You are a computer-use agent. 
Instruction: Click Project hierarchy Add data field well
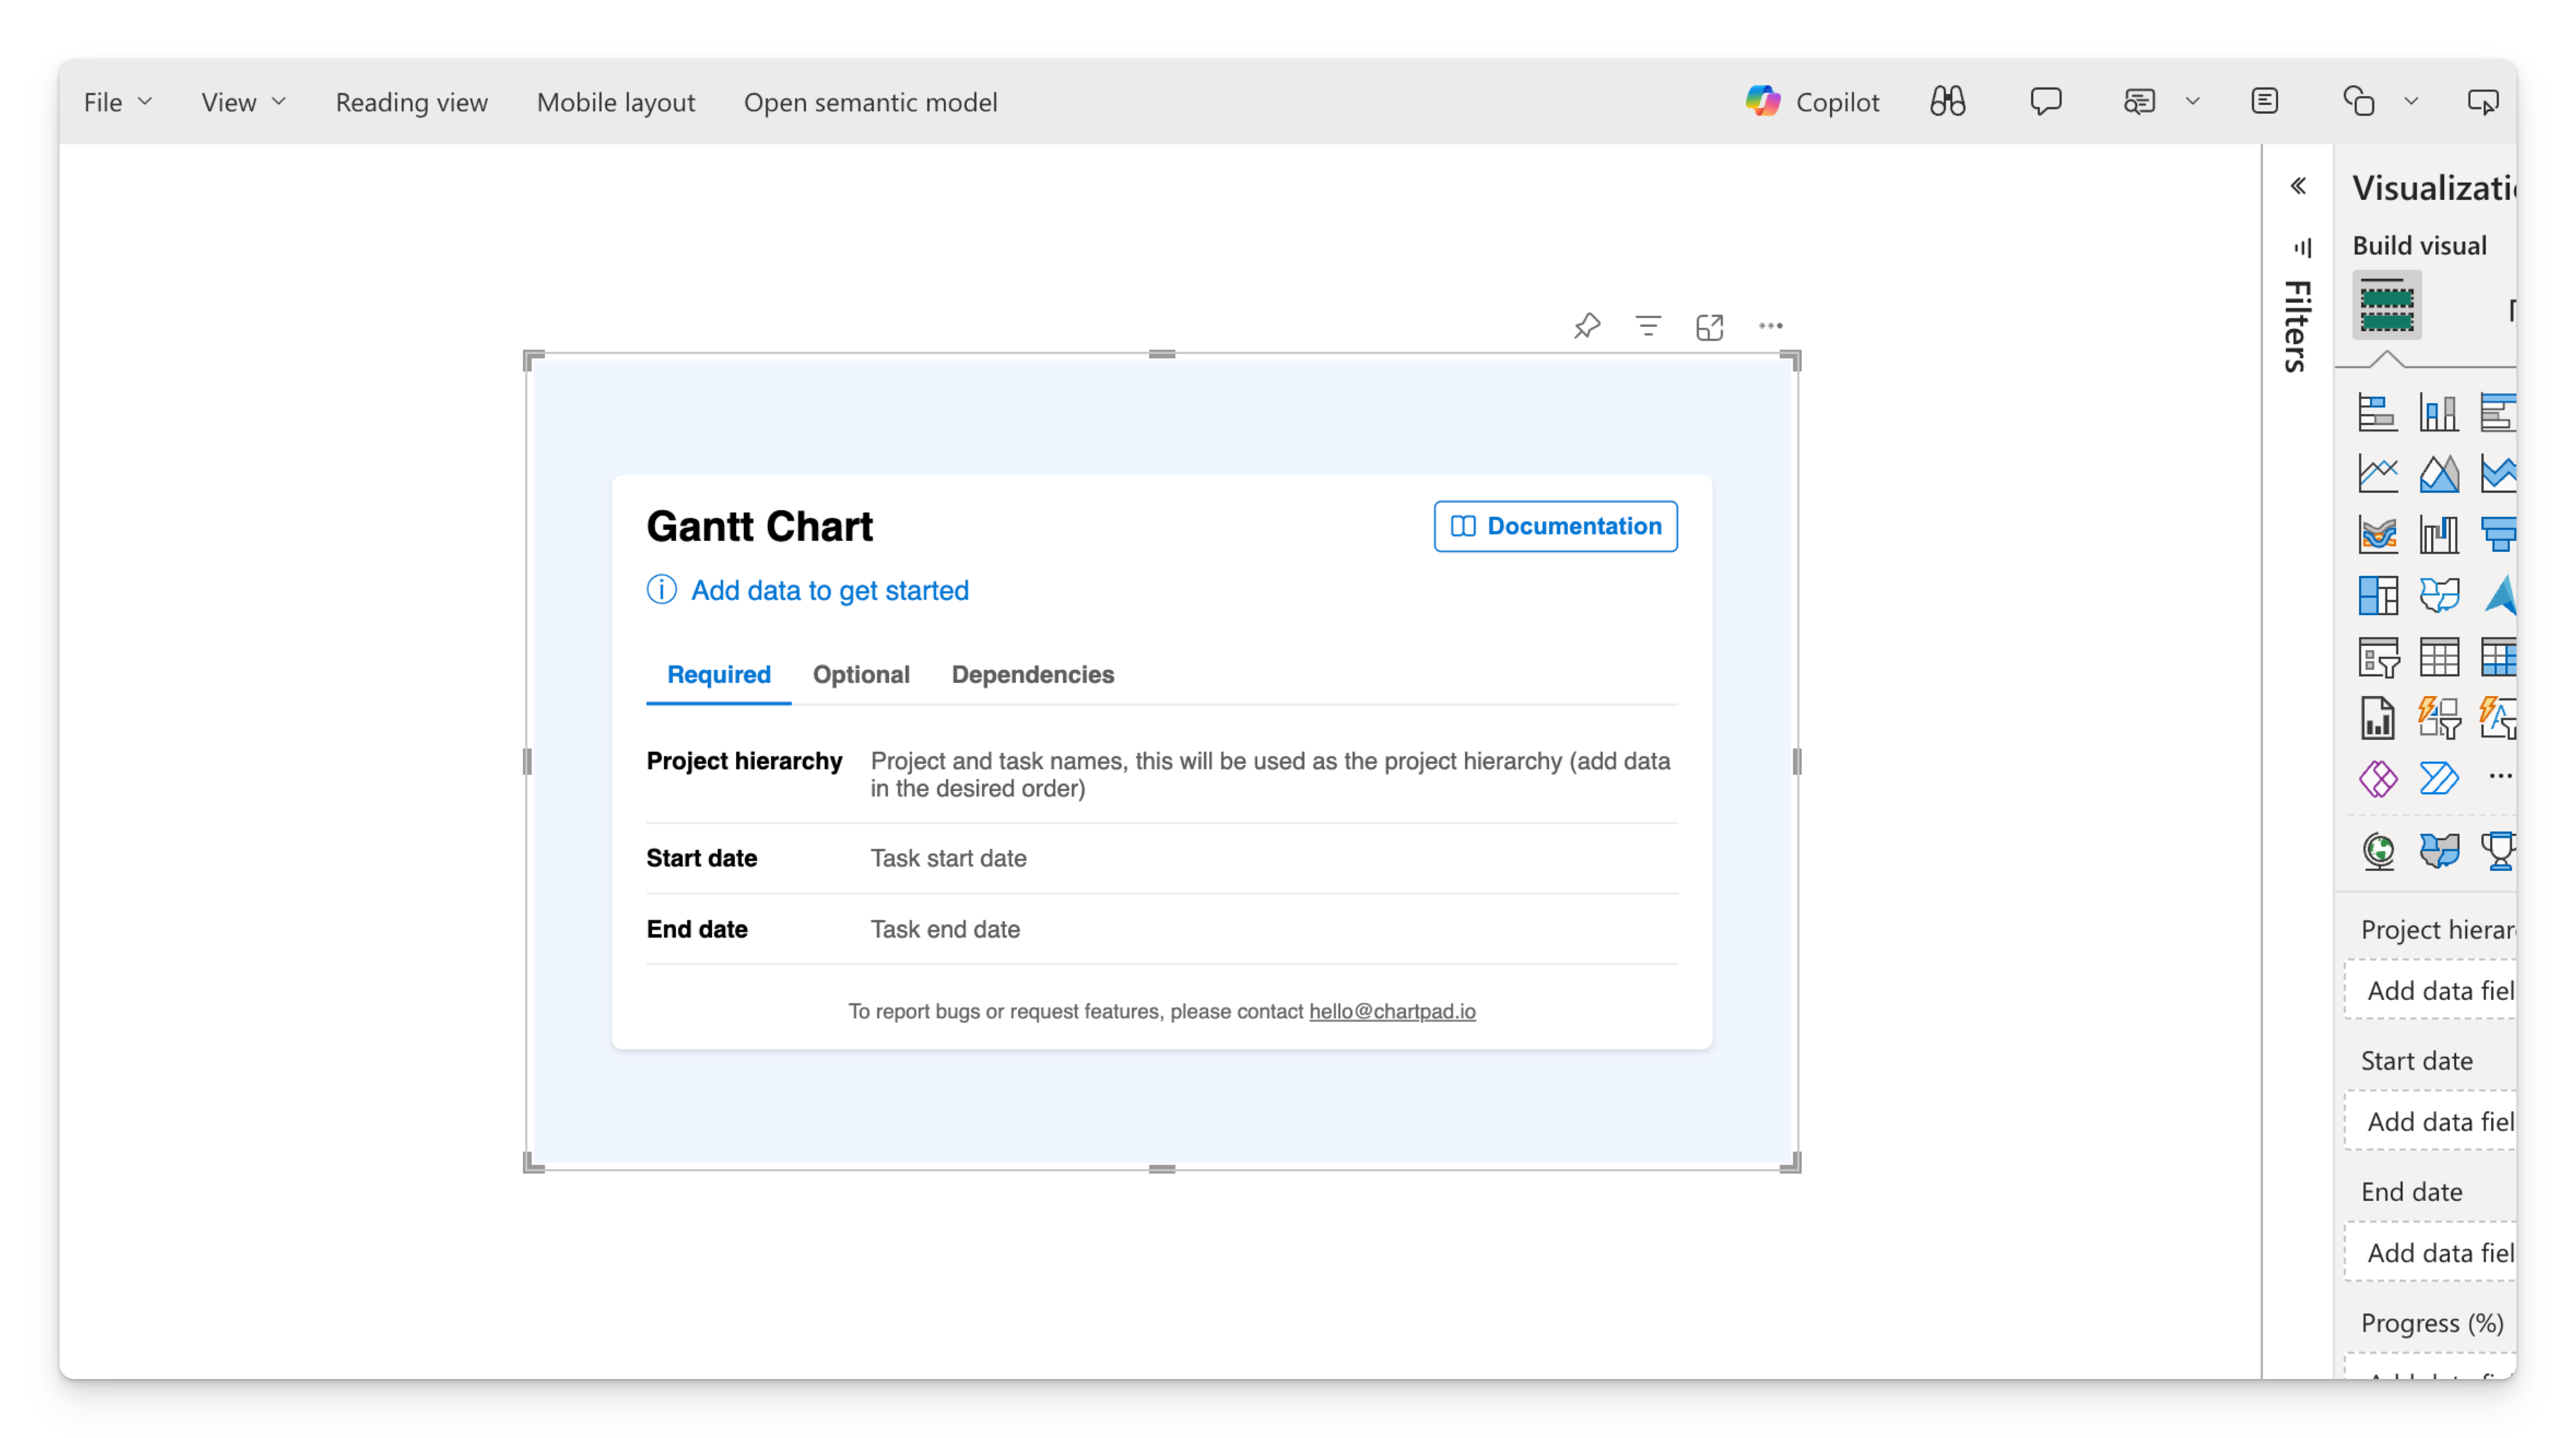2430,990
